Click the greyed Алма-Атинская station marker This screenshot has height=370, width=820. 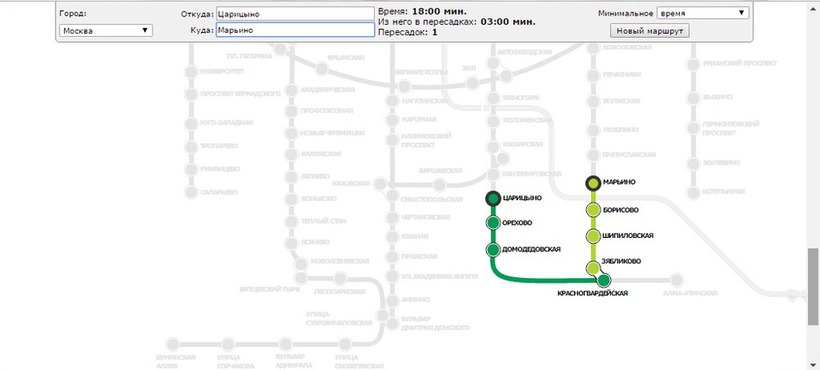[x=677, y=280]
